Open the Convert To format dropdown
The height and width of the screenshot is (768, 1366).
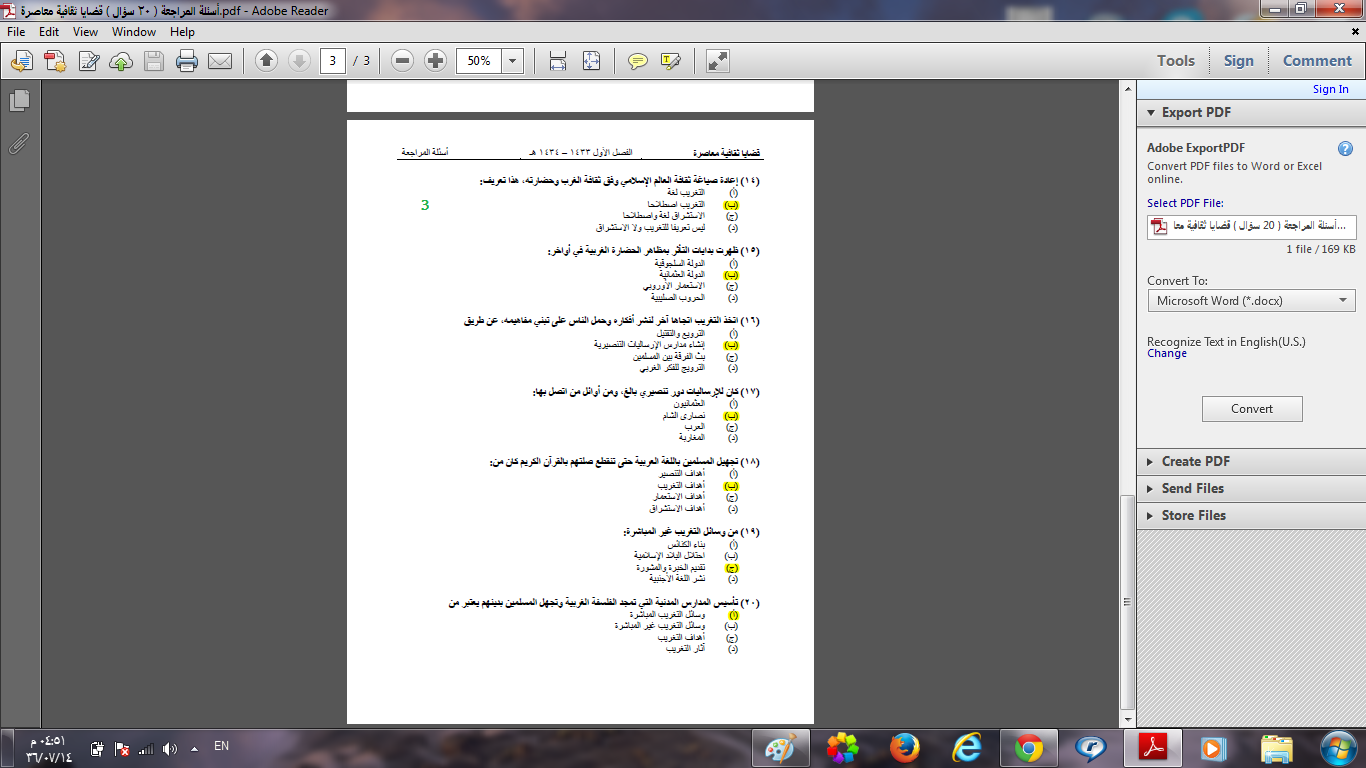click(1251, 300)
